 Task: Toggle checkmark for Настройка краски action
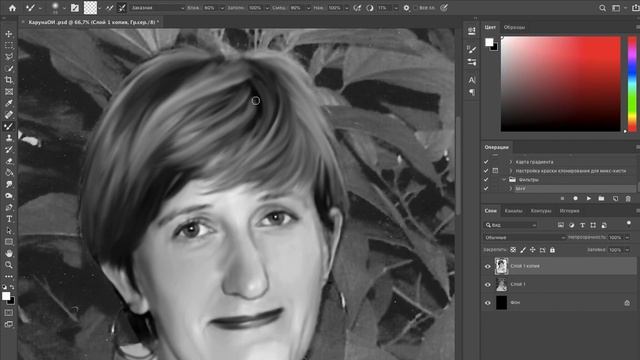[486, 171]
